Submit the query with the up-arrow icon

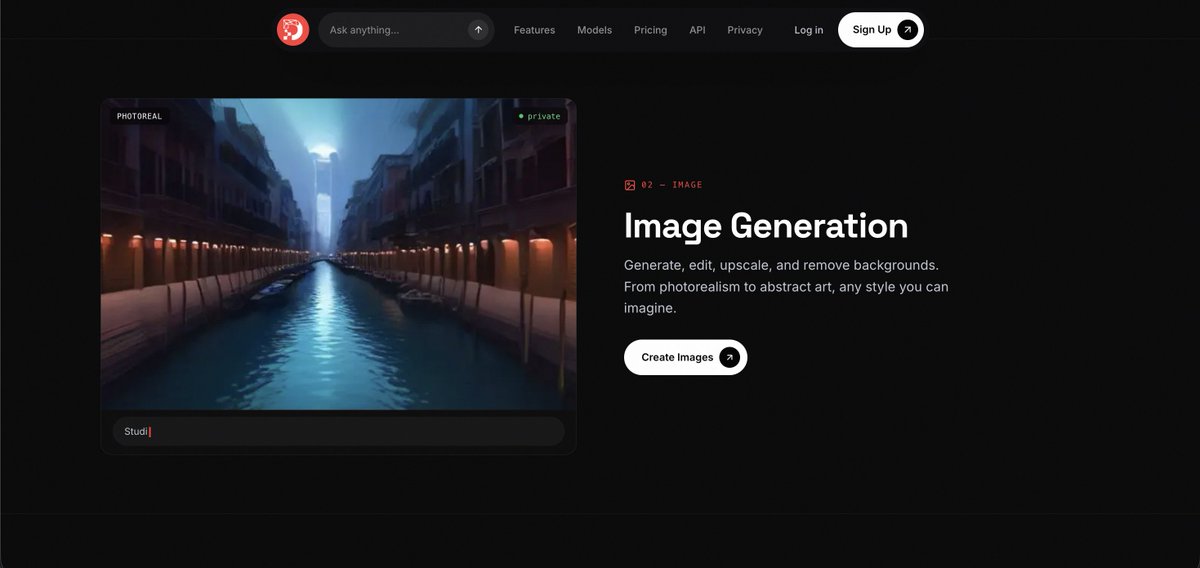478,30
